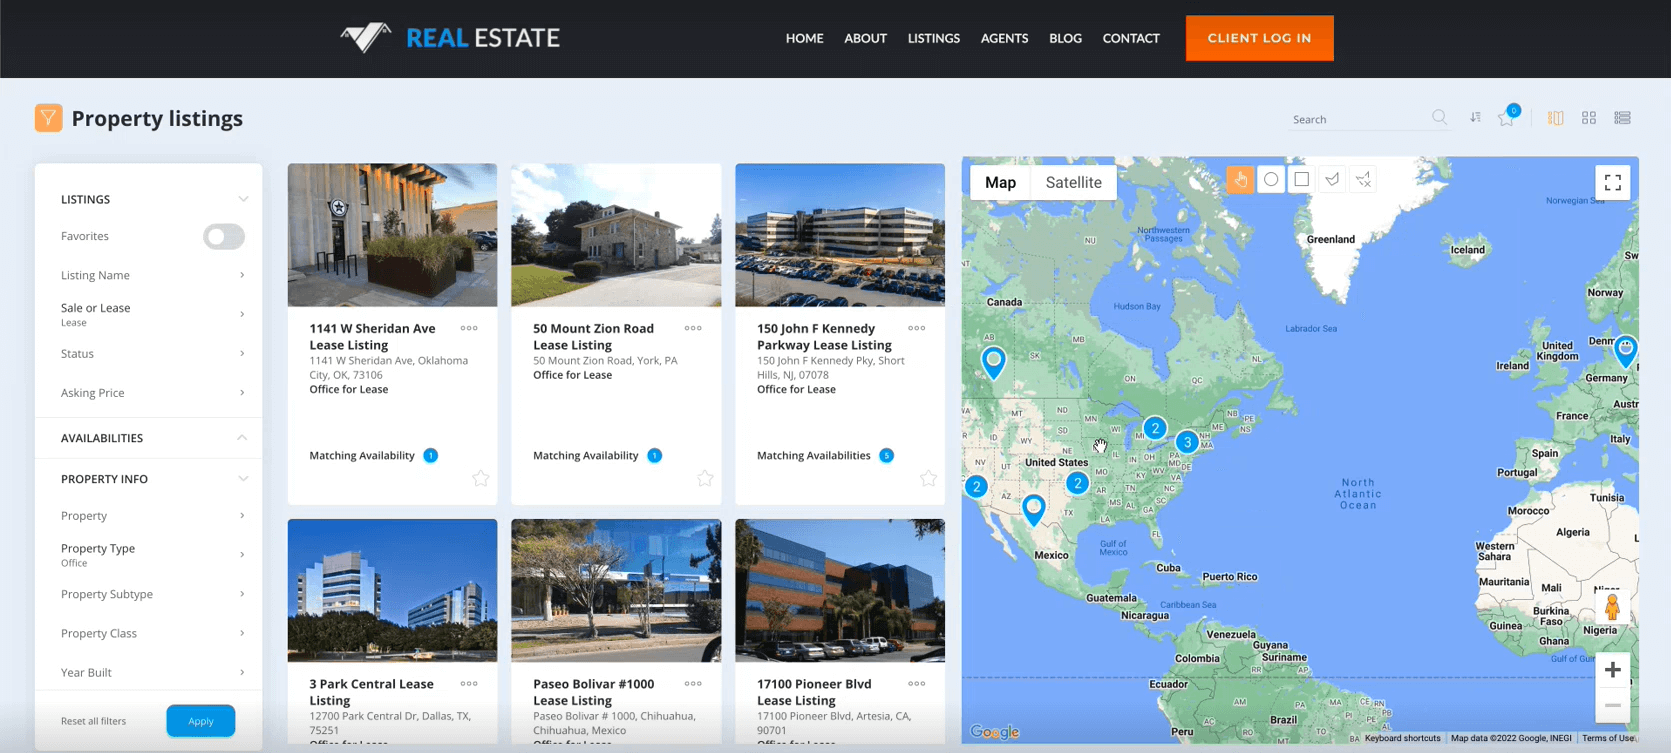The height and width of the screenshot is (753, 1671).
Task: Open the CONTACT nav link
Action: [1131, 38]
